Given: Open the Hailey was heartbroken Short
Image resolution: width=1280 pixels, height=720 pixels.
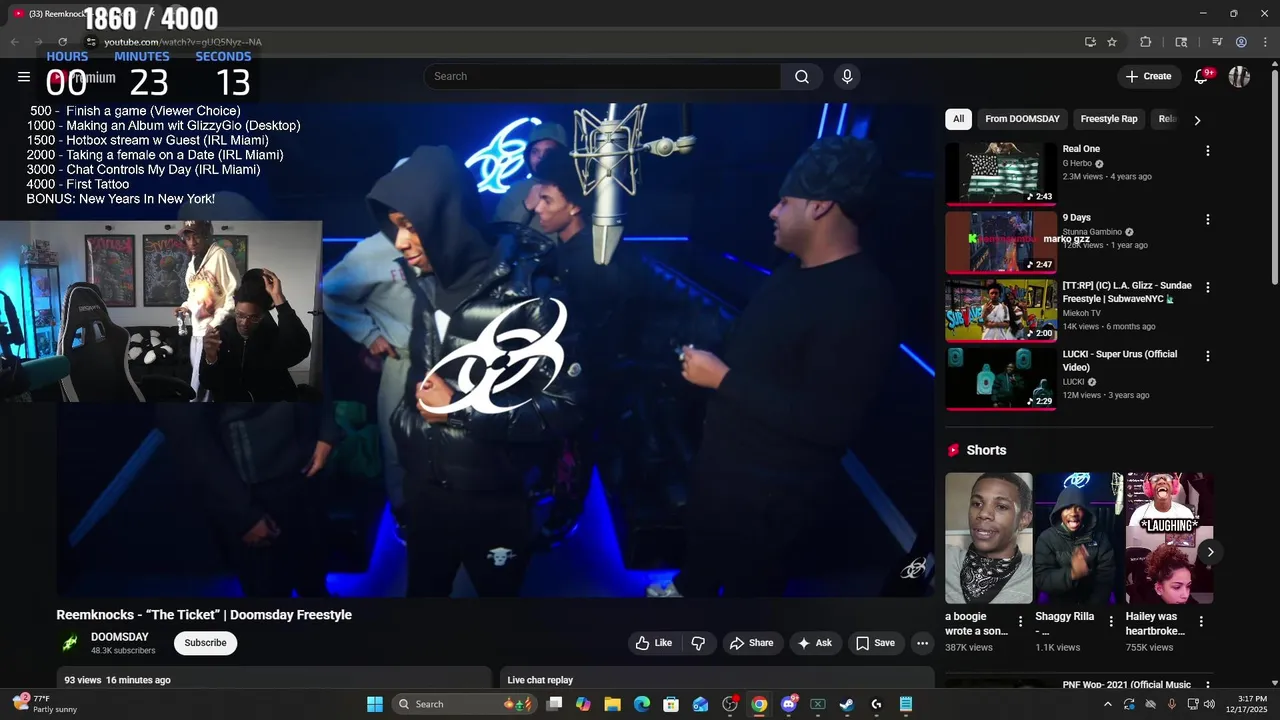Looking at the screenshot, I should point(1169,538).
